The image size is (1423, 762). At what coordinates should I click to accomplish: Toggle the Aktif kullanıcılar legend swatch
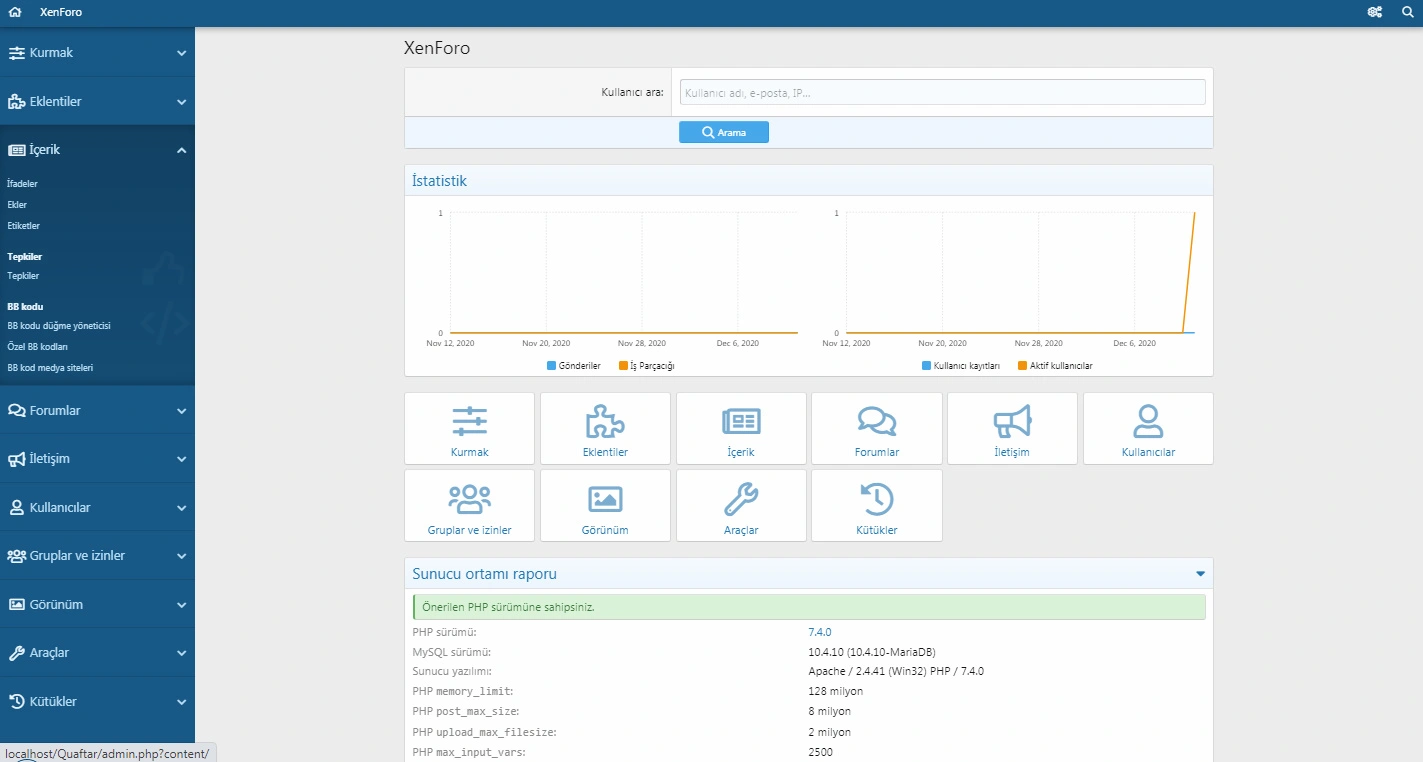pyautogui.click(x=1022, y=366)
